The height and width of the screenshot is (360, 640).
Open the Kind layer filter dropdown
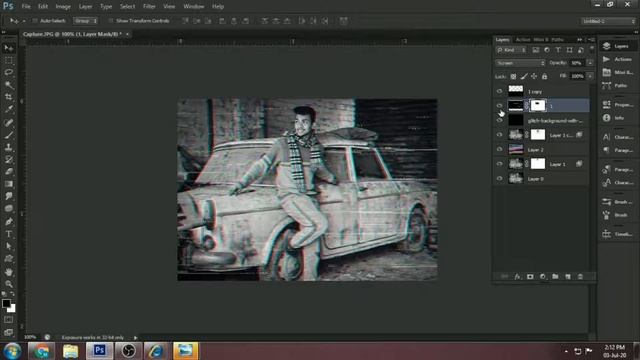[x=511, y=50]
